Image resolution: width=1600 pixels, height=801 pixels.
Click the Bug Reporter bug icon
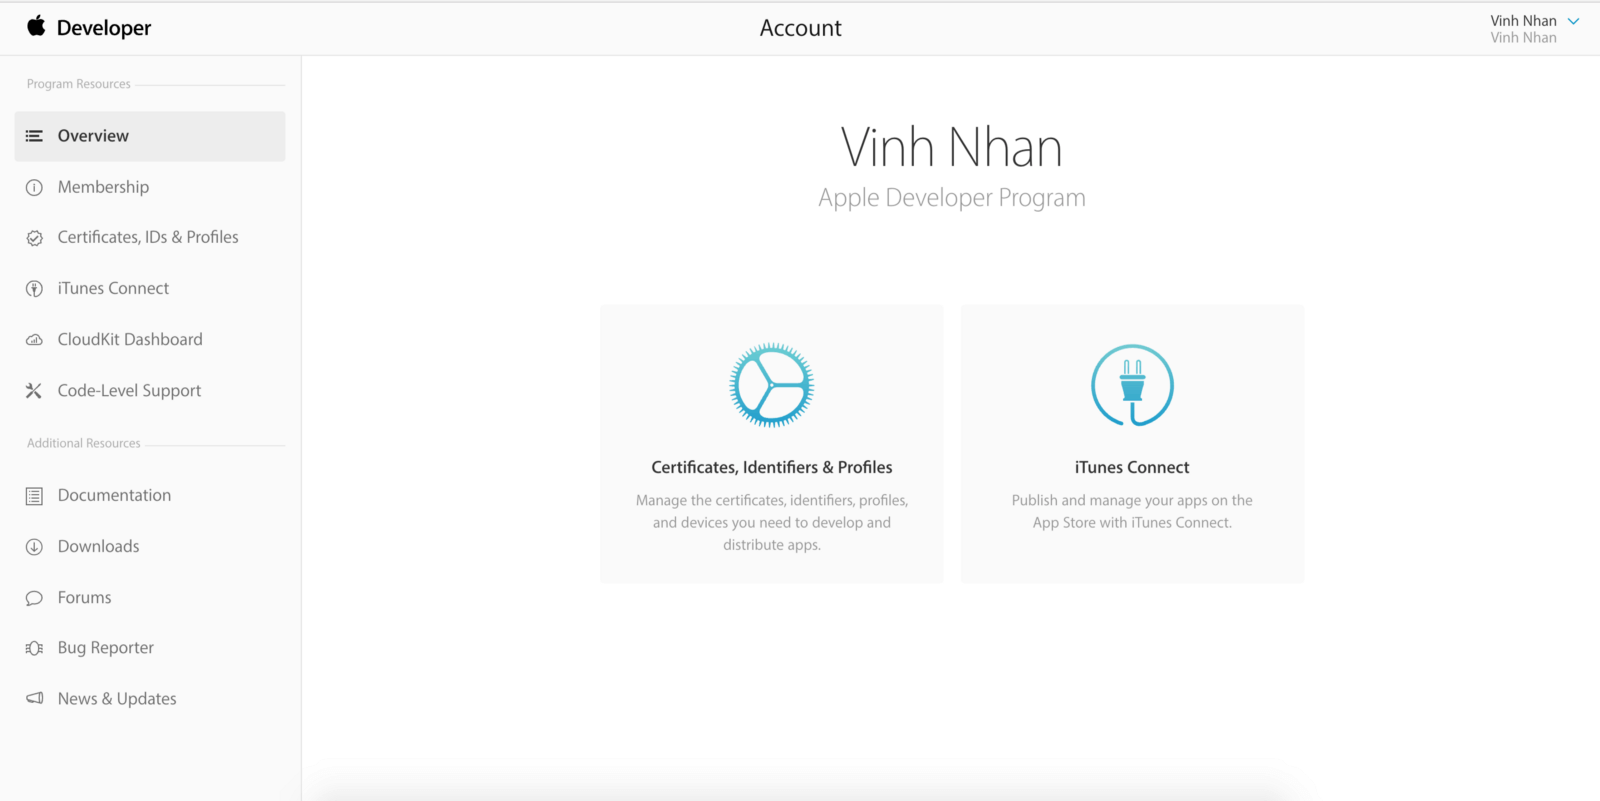[x=34, y=648]
